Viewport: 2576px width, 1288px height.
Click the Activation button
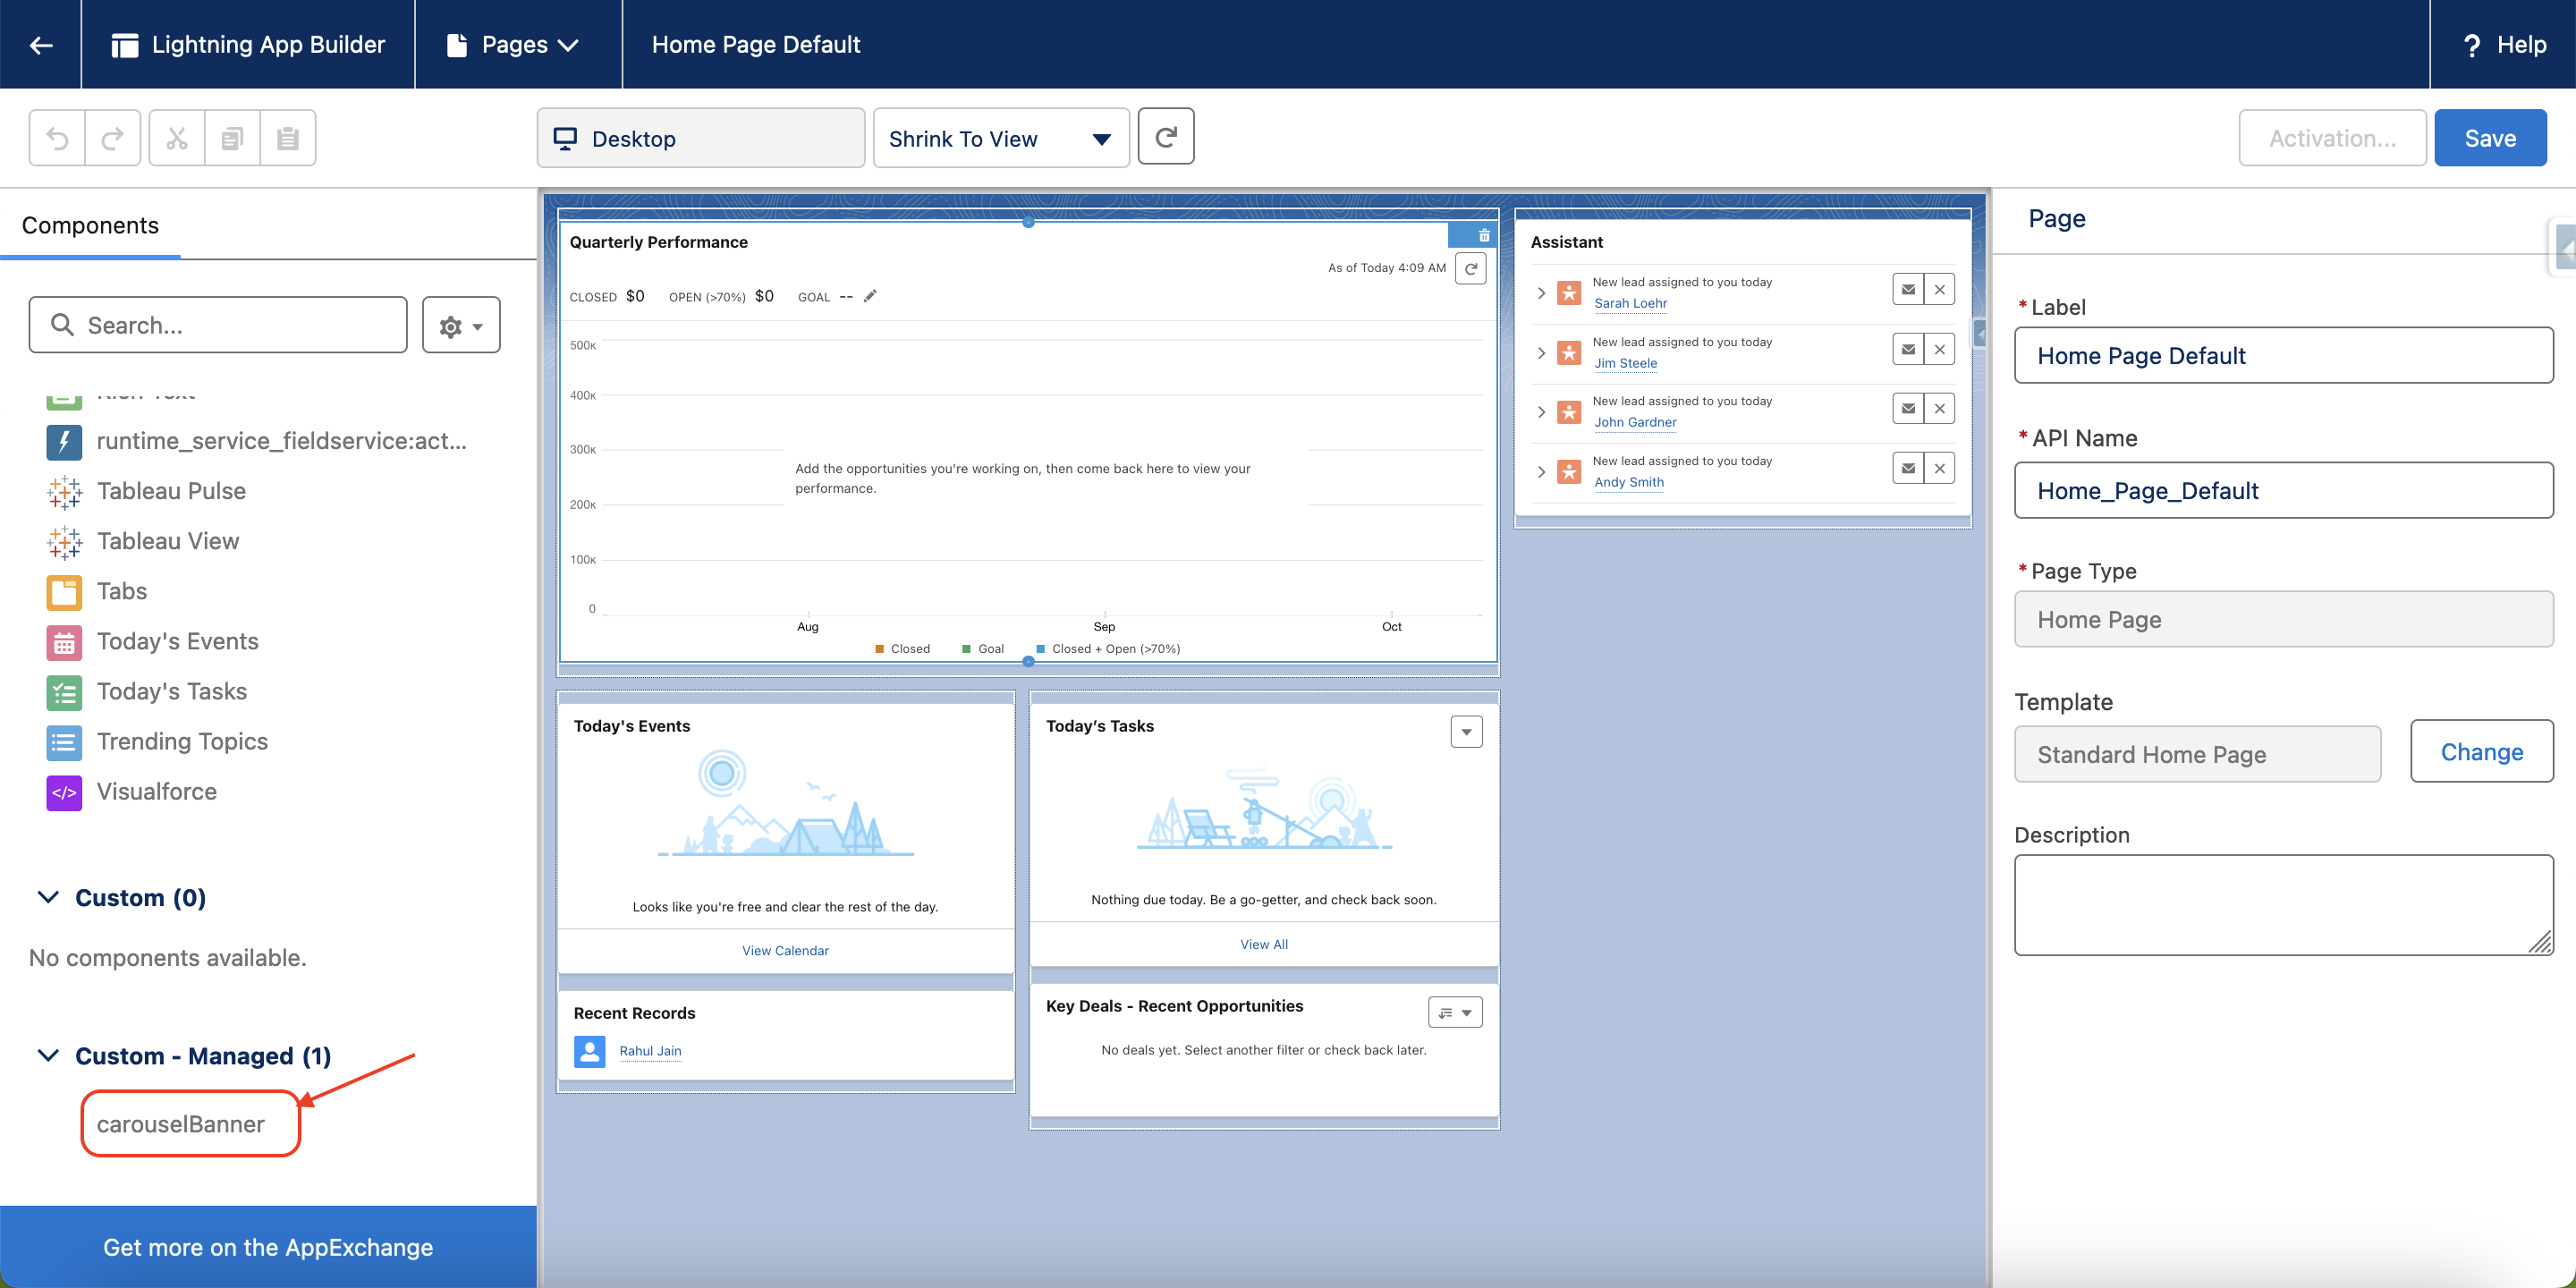point(2332,138)
